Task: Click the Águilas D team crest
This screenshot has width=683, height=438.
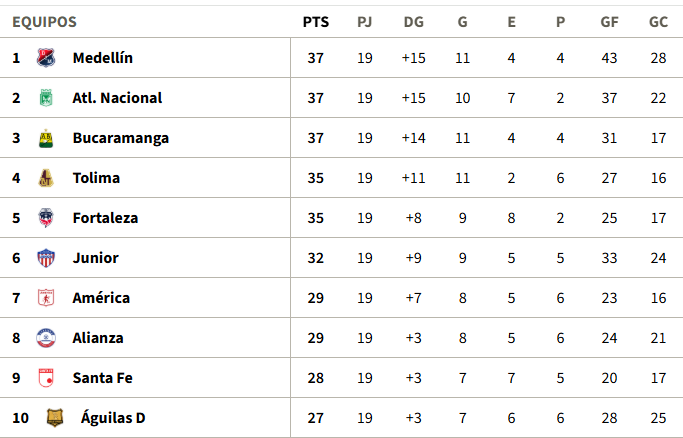Action: coord(55,418)
